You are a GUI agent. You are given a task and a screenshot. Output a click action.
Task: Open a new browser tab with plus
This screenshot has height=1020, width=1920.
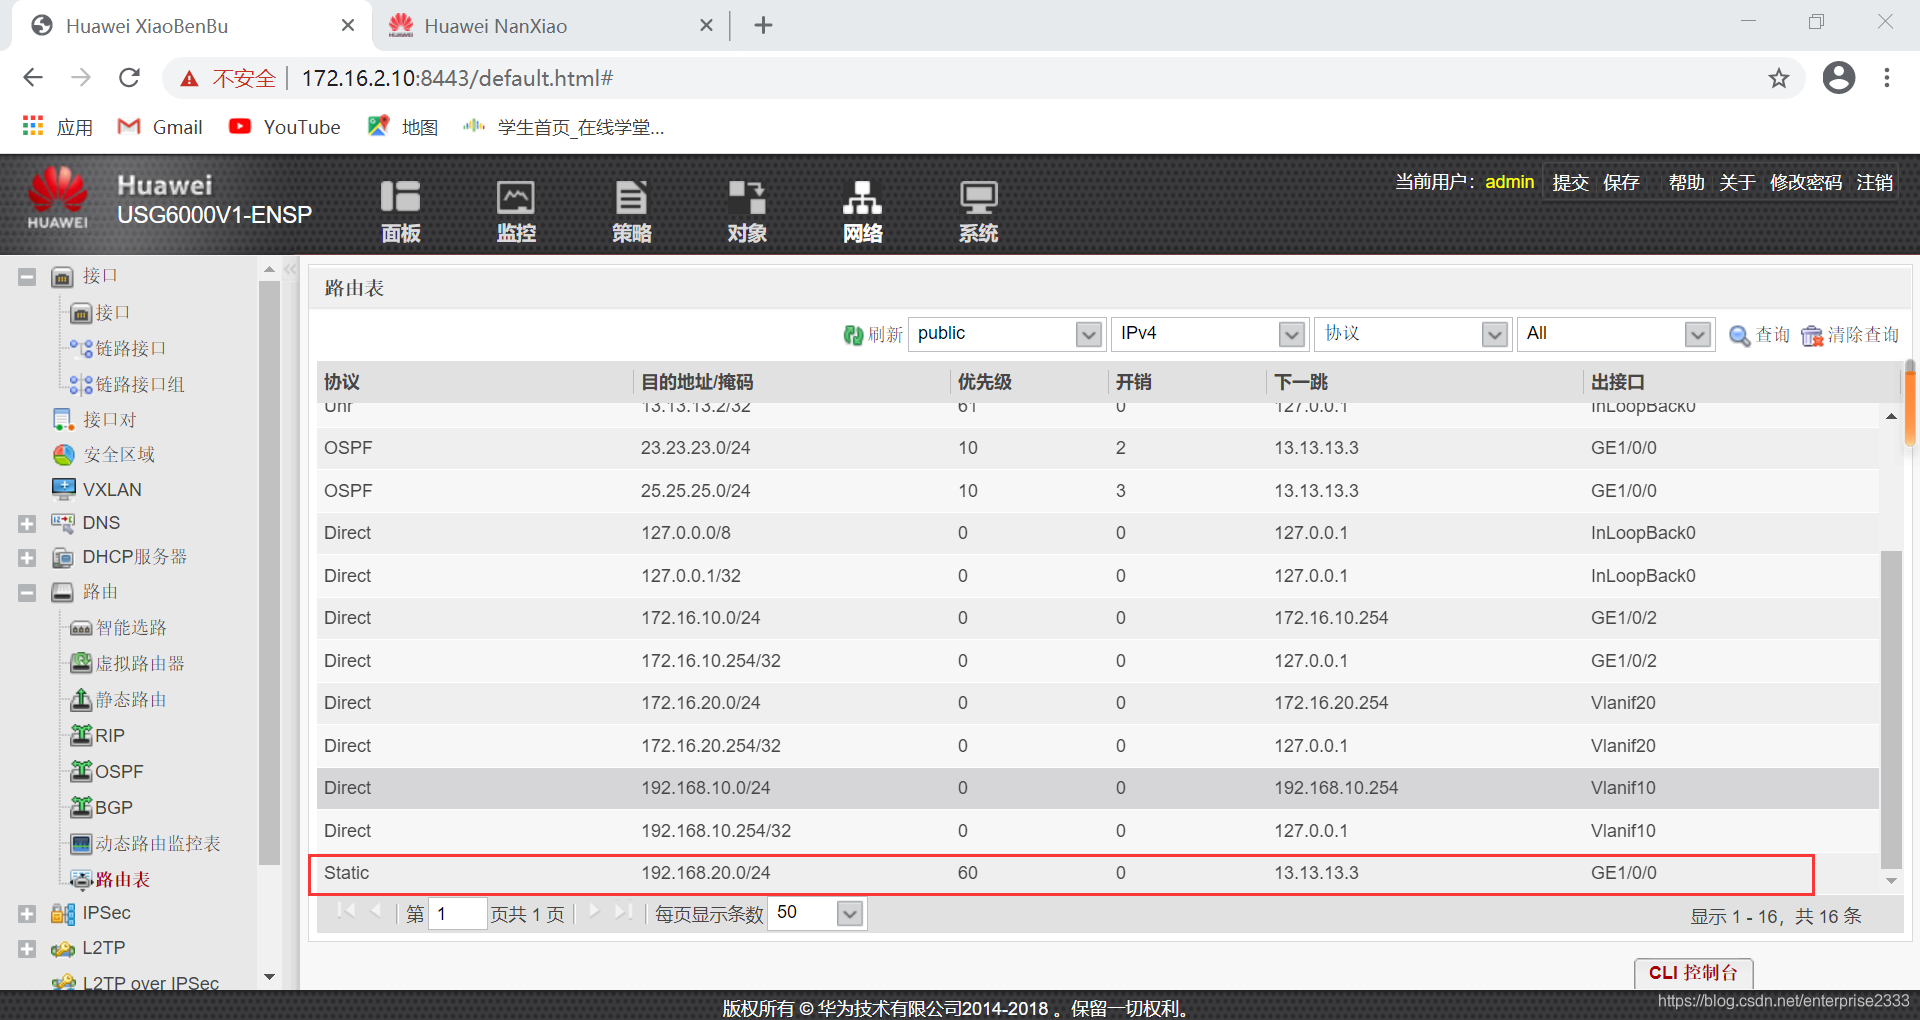(763, 26)
